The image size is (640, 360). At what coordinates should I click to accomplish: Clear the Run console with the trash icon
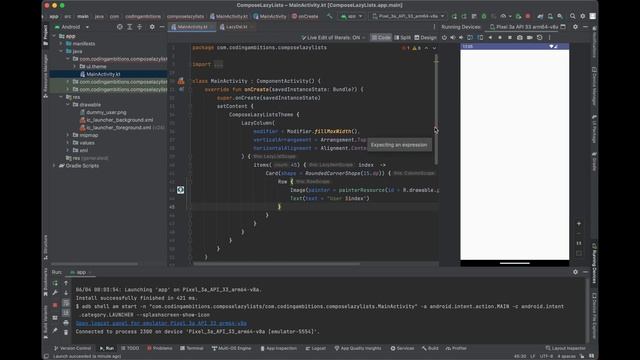tap(66, 332)
